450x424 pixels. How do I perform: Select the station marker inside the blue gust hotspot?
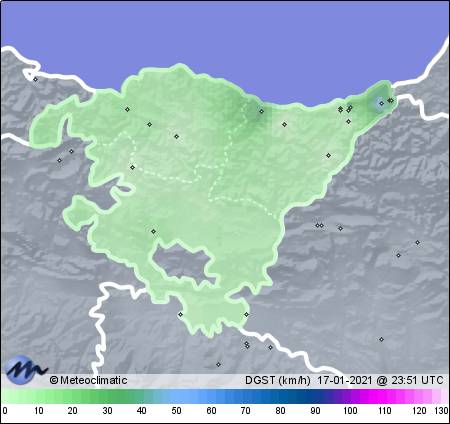coord(381,103)
